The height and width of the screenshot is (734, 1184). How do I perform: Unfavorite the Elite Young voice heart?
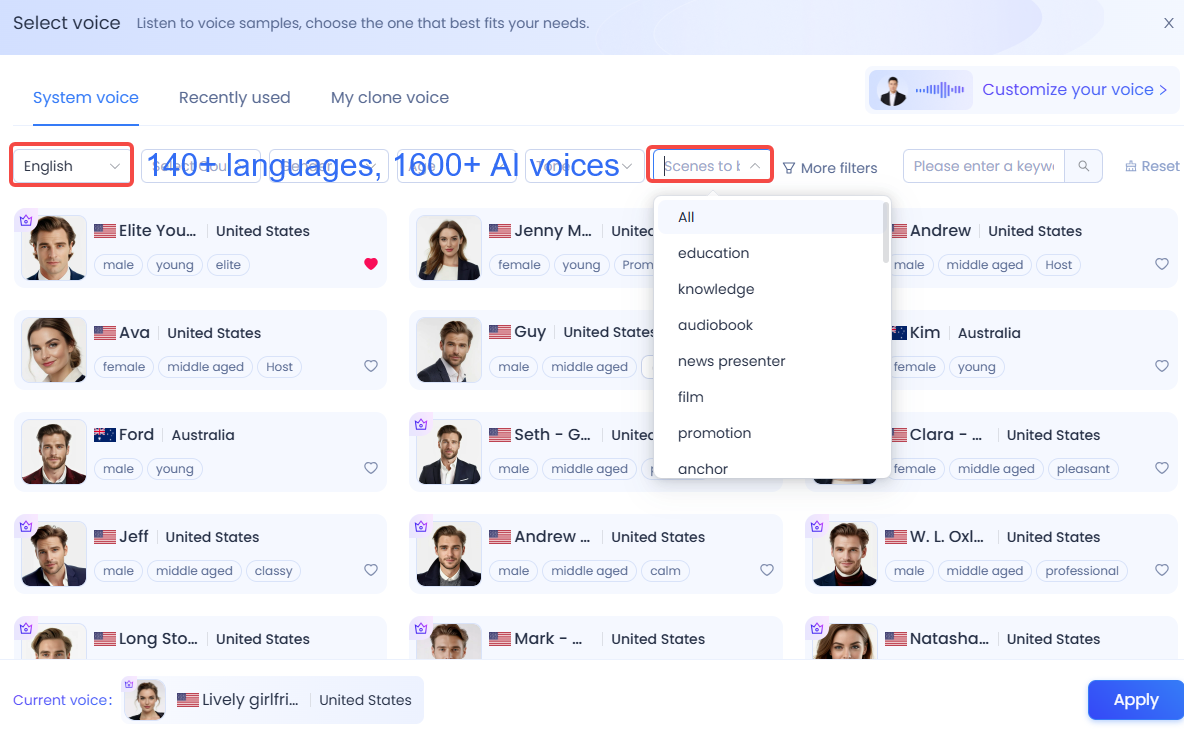tap(371, 264)
